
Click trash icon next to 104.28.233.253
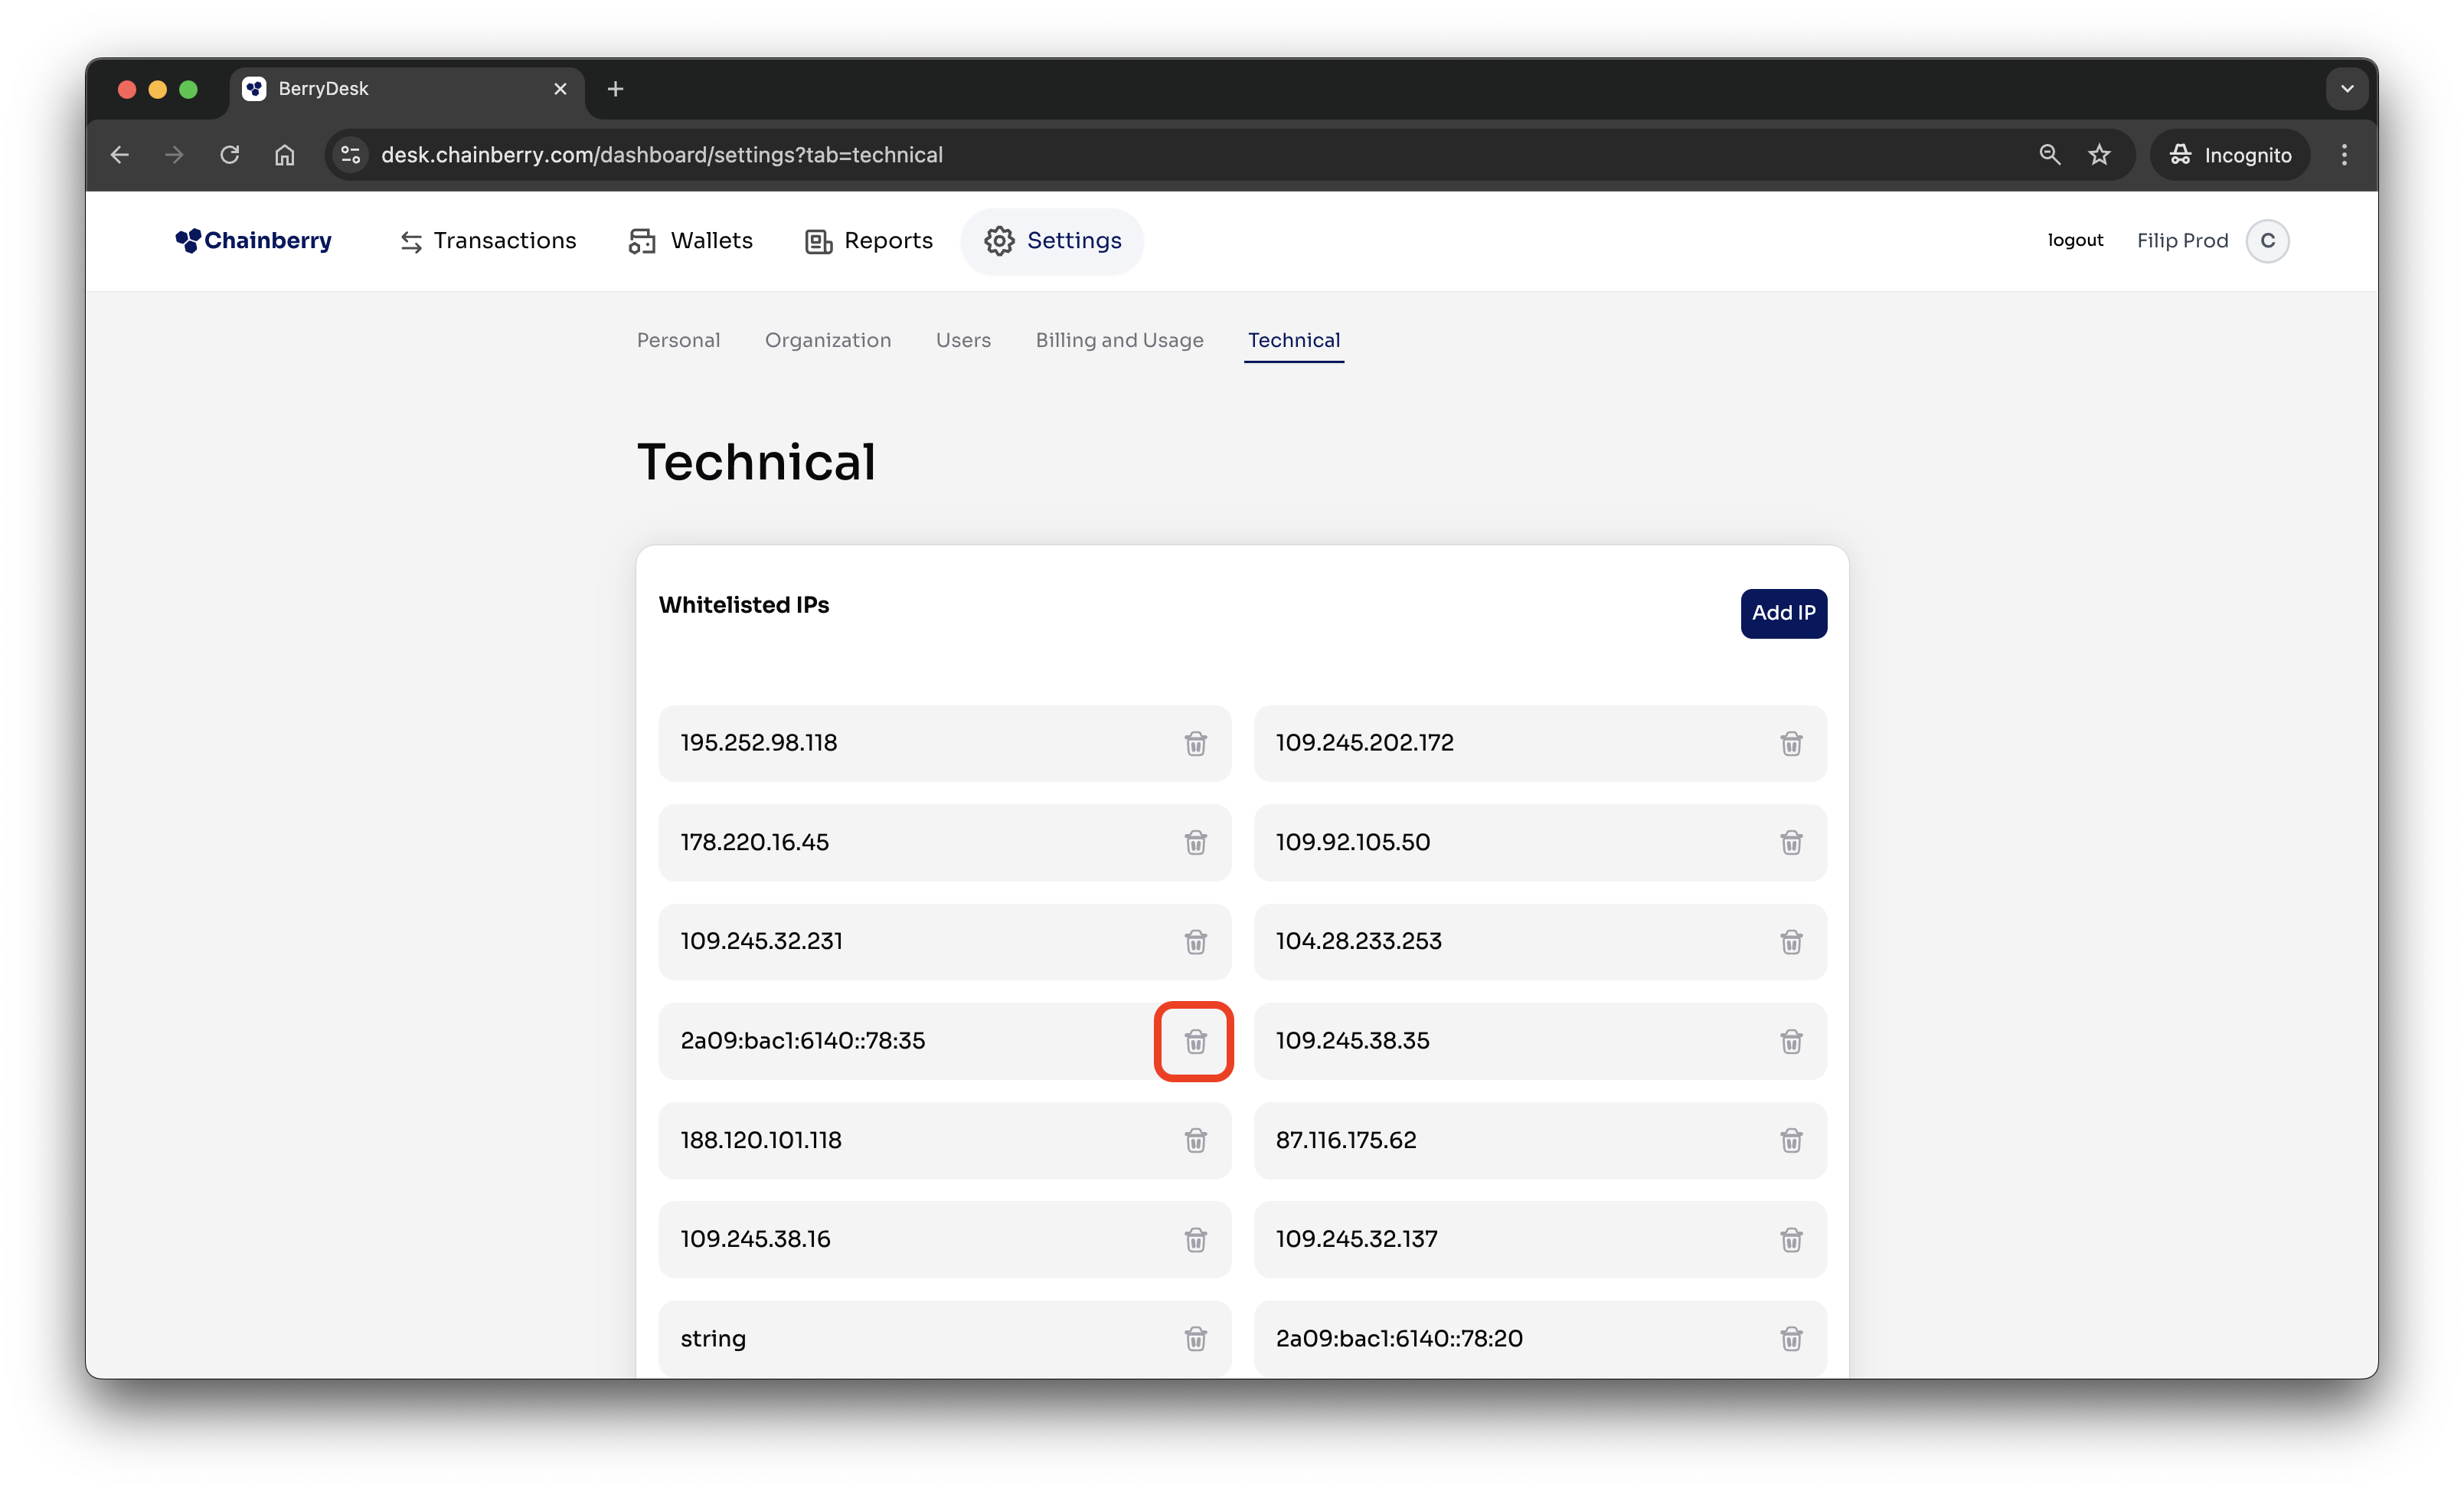1790,941
